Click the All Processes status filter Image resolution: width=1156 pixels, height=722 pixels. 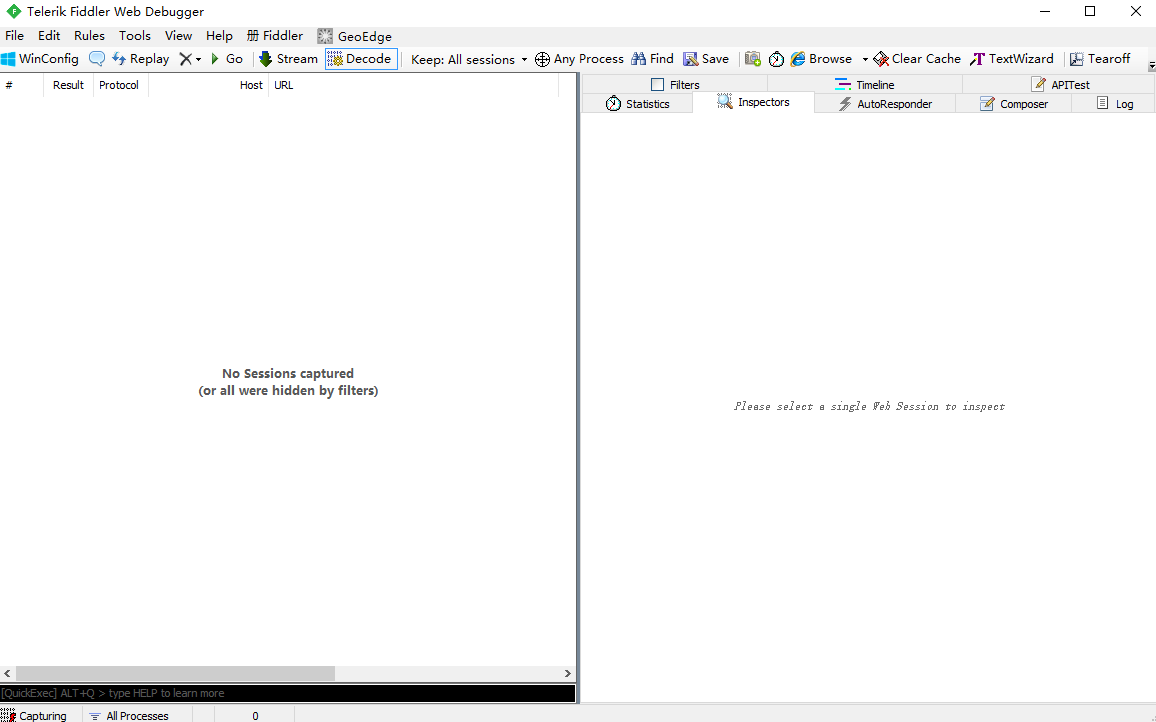(x=129, y=715)
